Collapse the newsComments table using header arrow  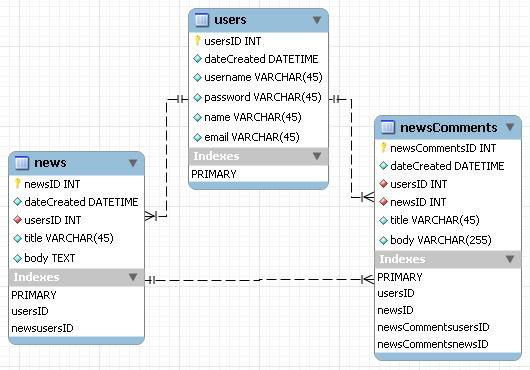pyautogui.click(x=510, y=127)
